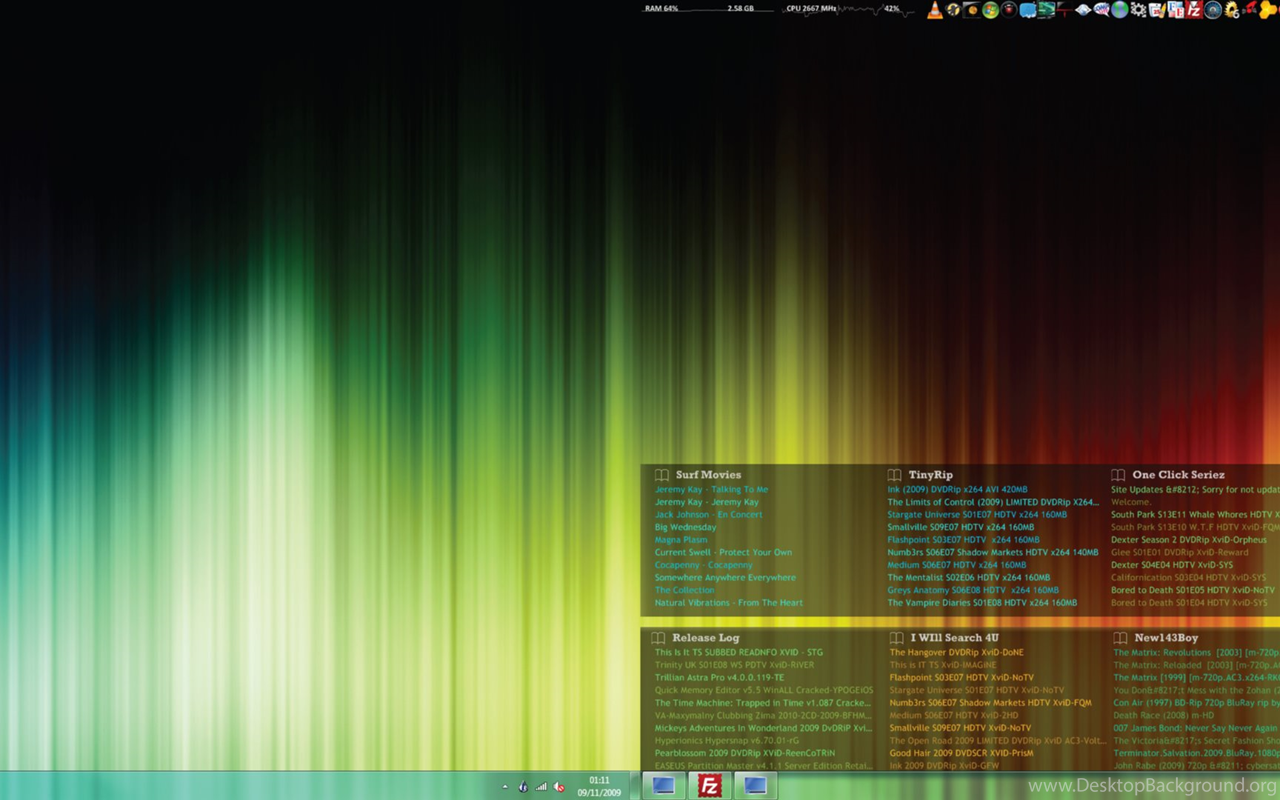1280x800 pixels.
Task: Open 'The Vampire Diaries S01E08' in TinyRip
Action: [x=982, y=603]
